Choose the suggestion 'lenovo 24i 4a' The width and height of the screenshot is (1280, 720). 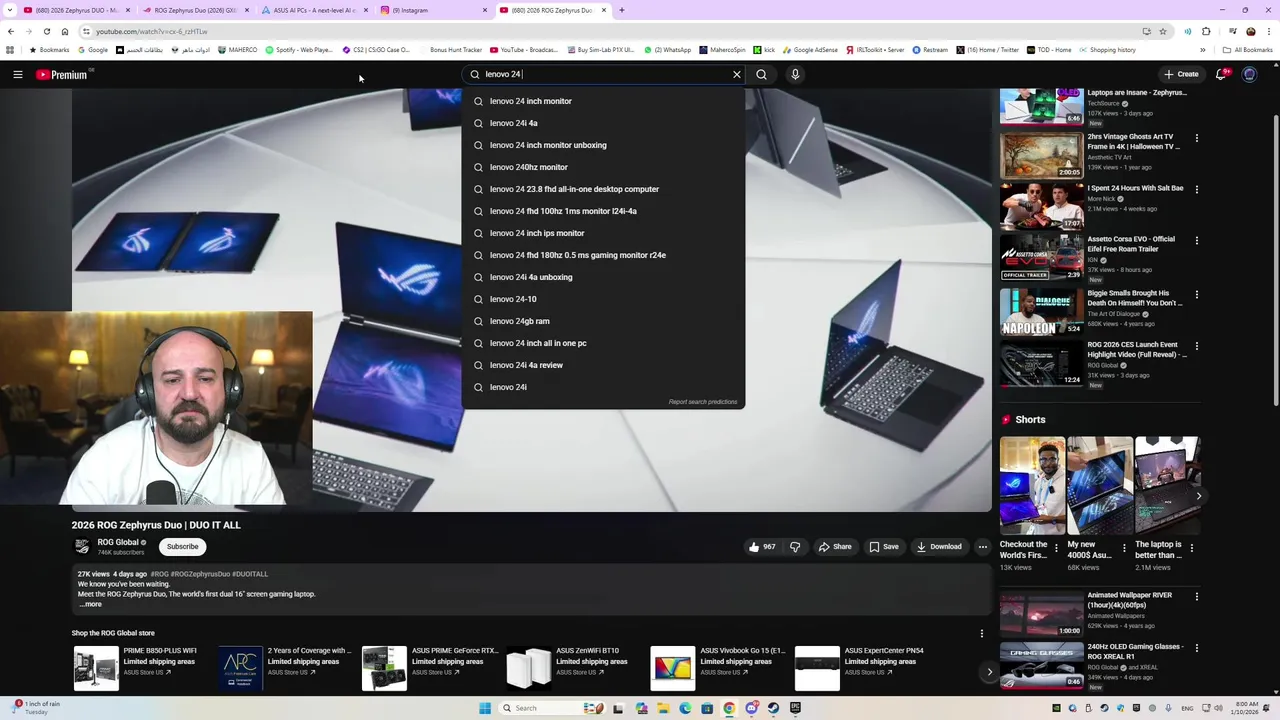click(603, 123)
